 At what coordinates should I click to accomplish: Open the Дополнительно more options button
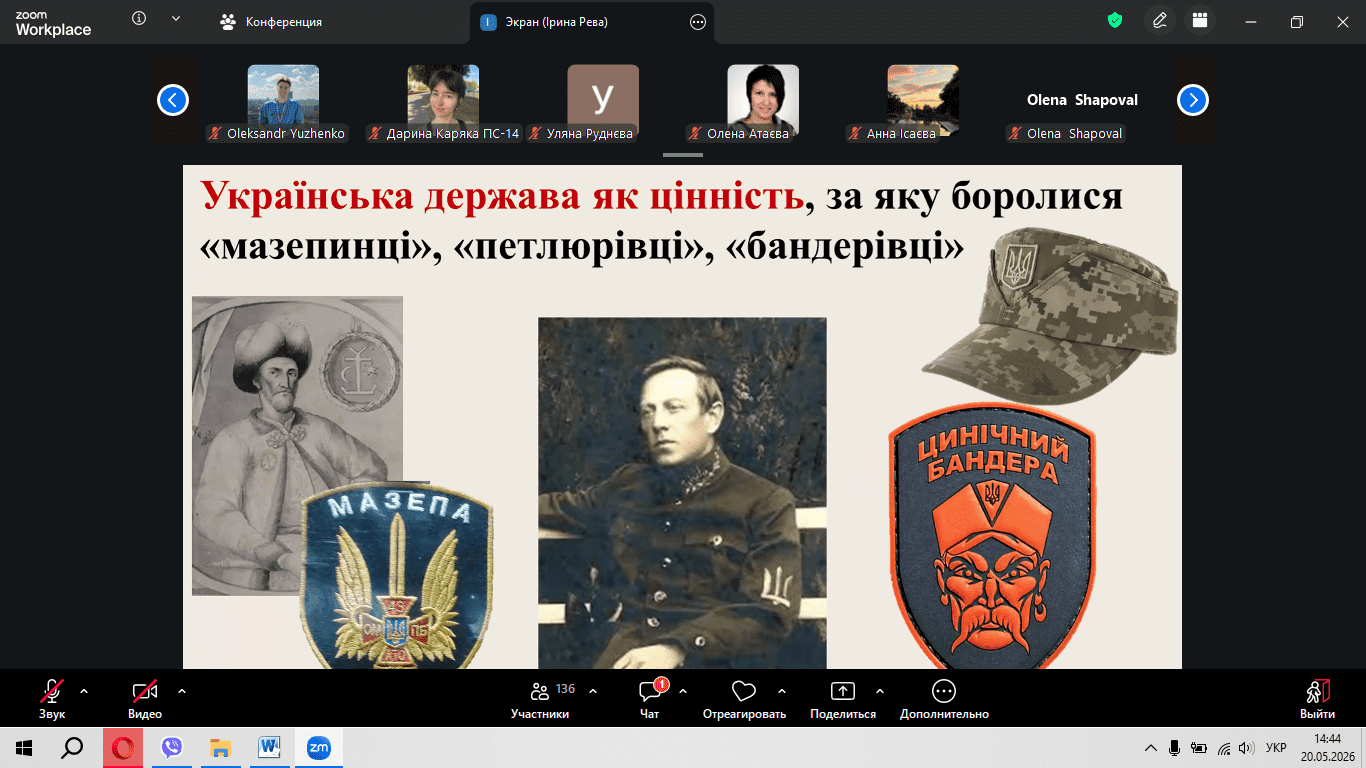[944, 699]
